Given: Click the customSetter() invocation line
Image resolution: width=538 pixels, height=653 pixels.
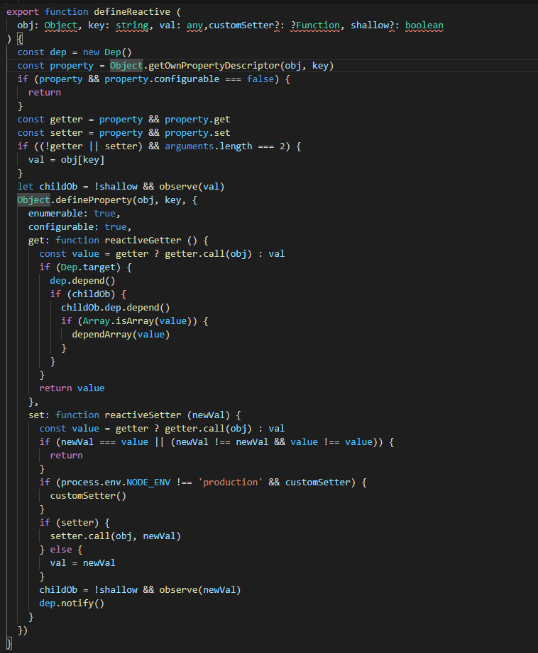Looking at the screenshot, I should 88,496.
